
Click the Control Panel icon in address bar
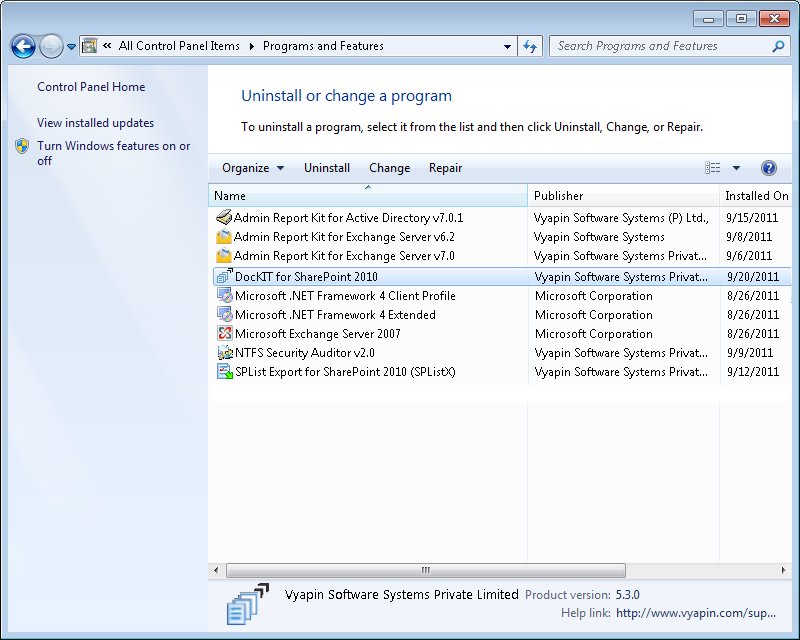(x=90, y=46)
